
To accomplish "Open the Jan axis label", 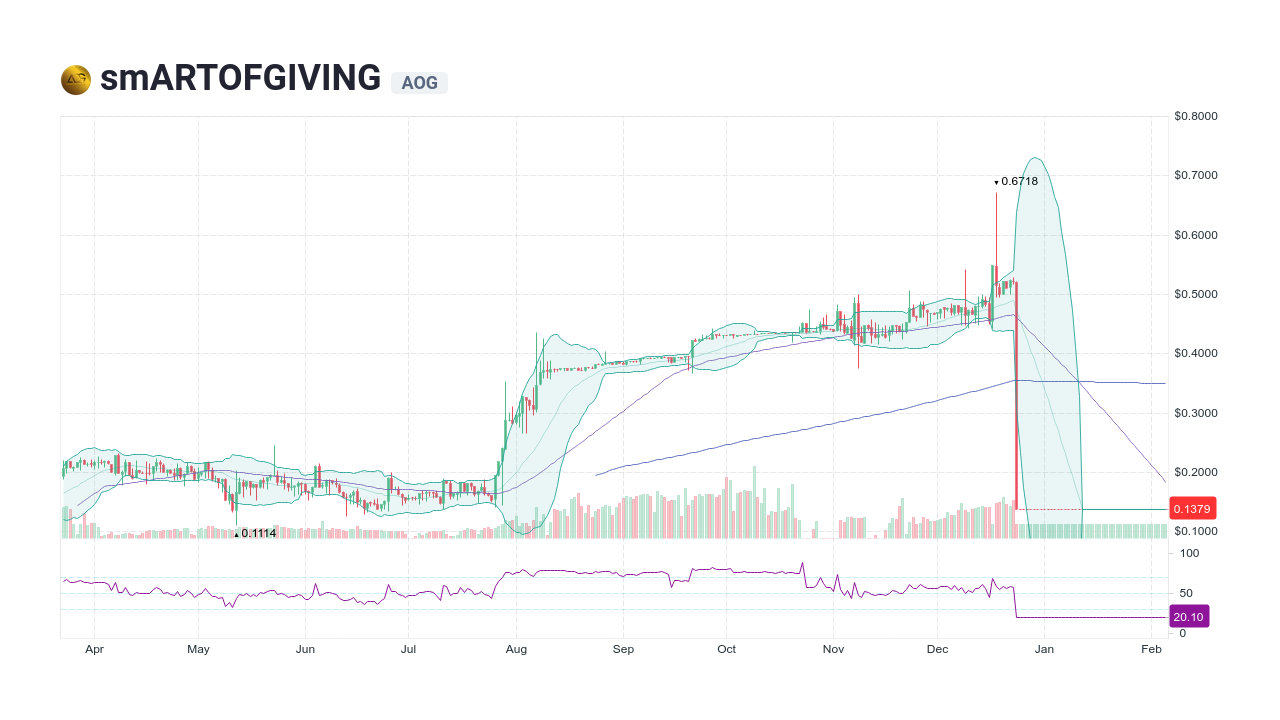I will click(x=1044, y=649).
